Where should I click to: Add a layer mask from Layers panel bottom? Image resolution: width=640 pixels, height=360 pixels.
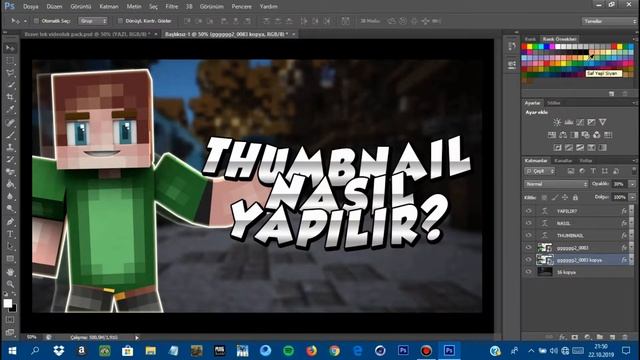575,337
